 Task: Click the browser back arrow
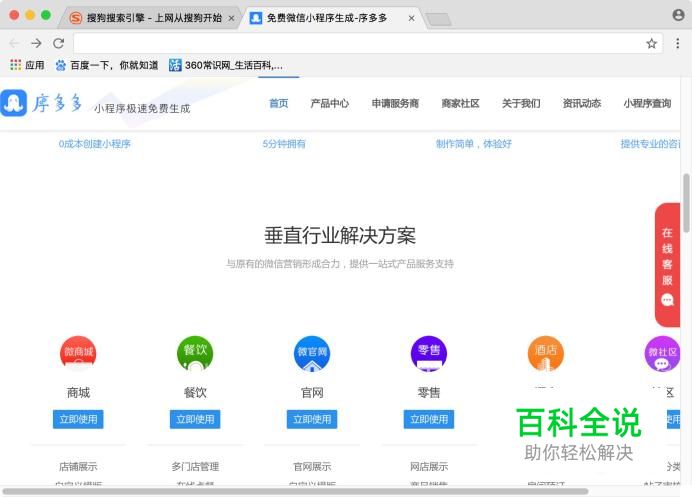click(x=14, y=43)
